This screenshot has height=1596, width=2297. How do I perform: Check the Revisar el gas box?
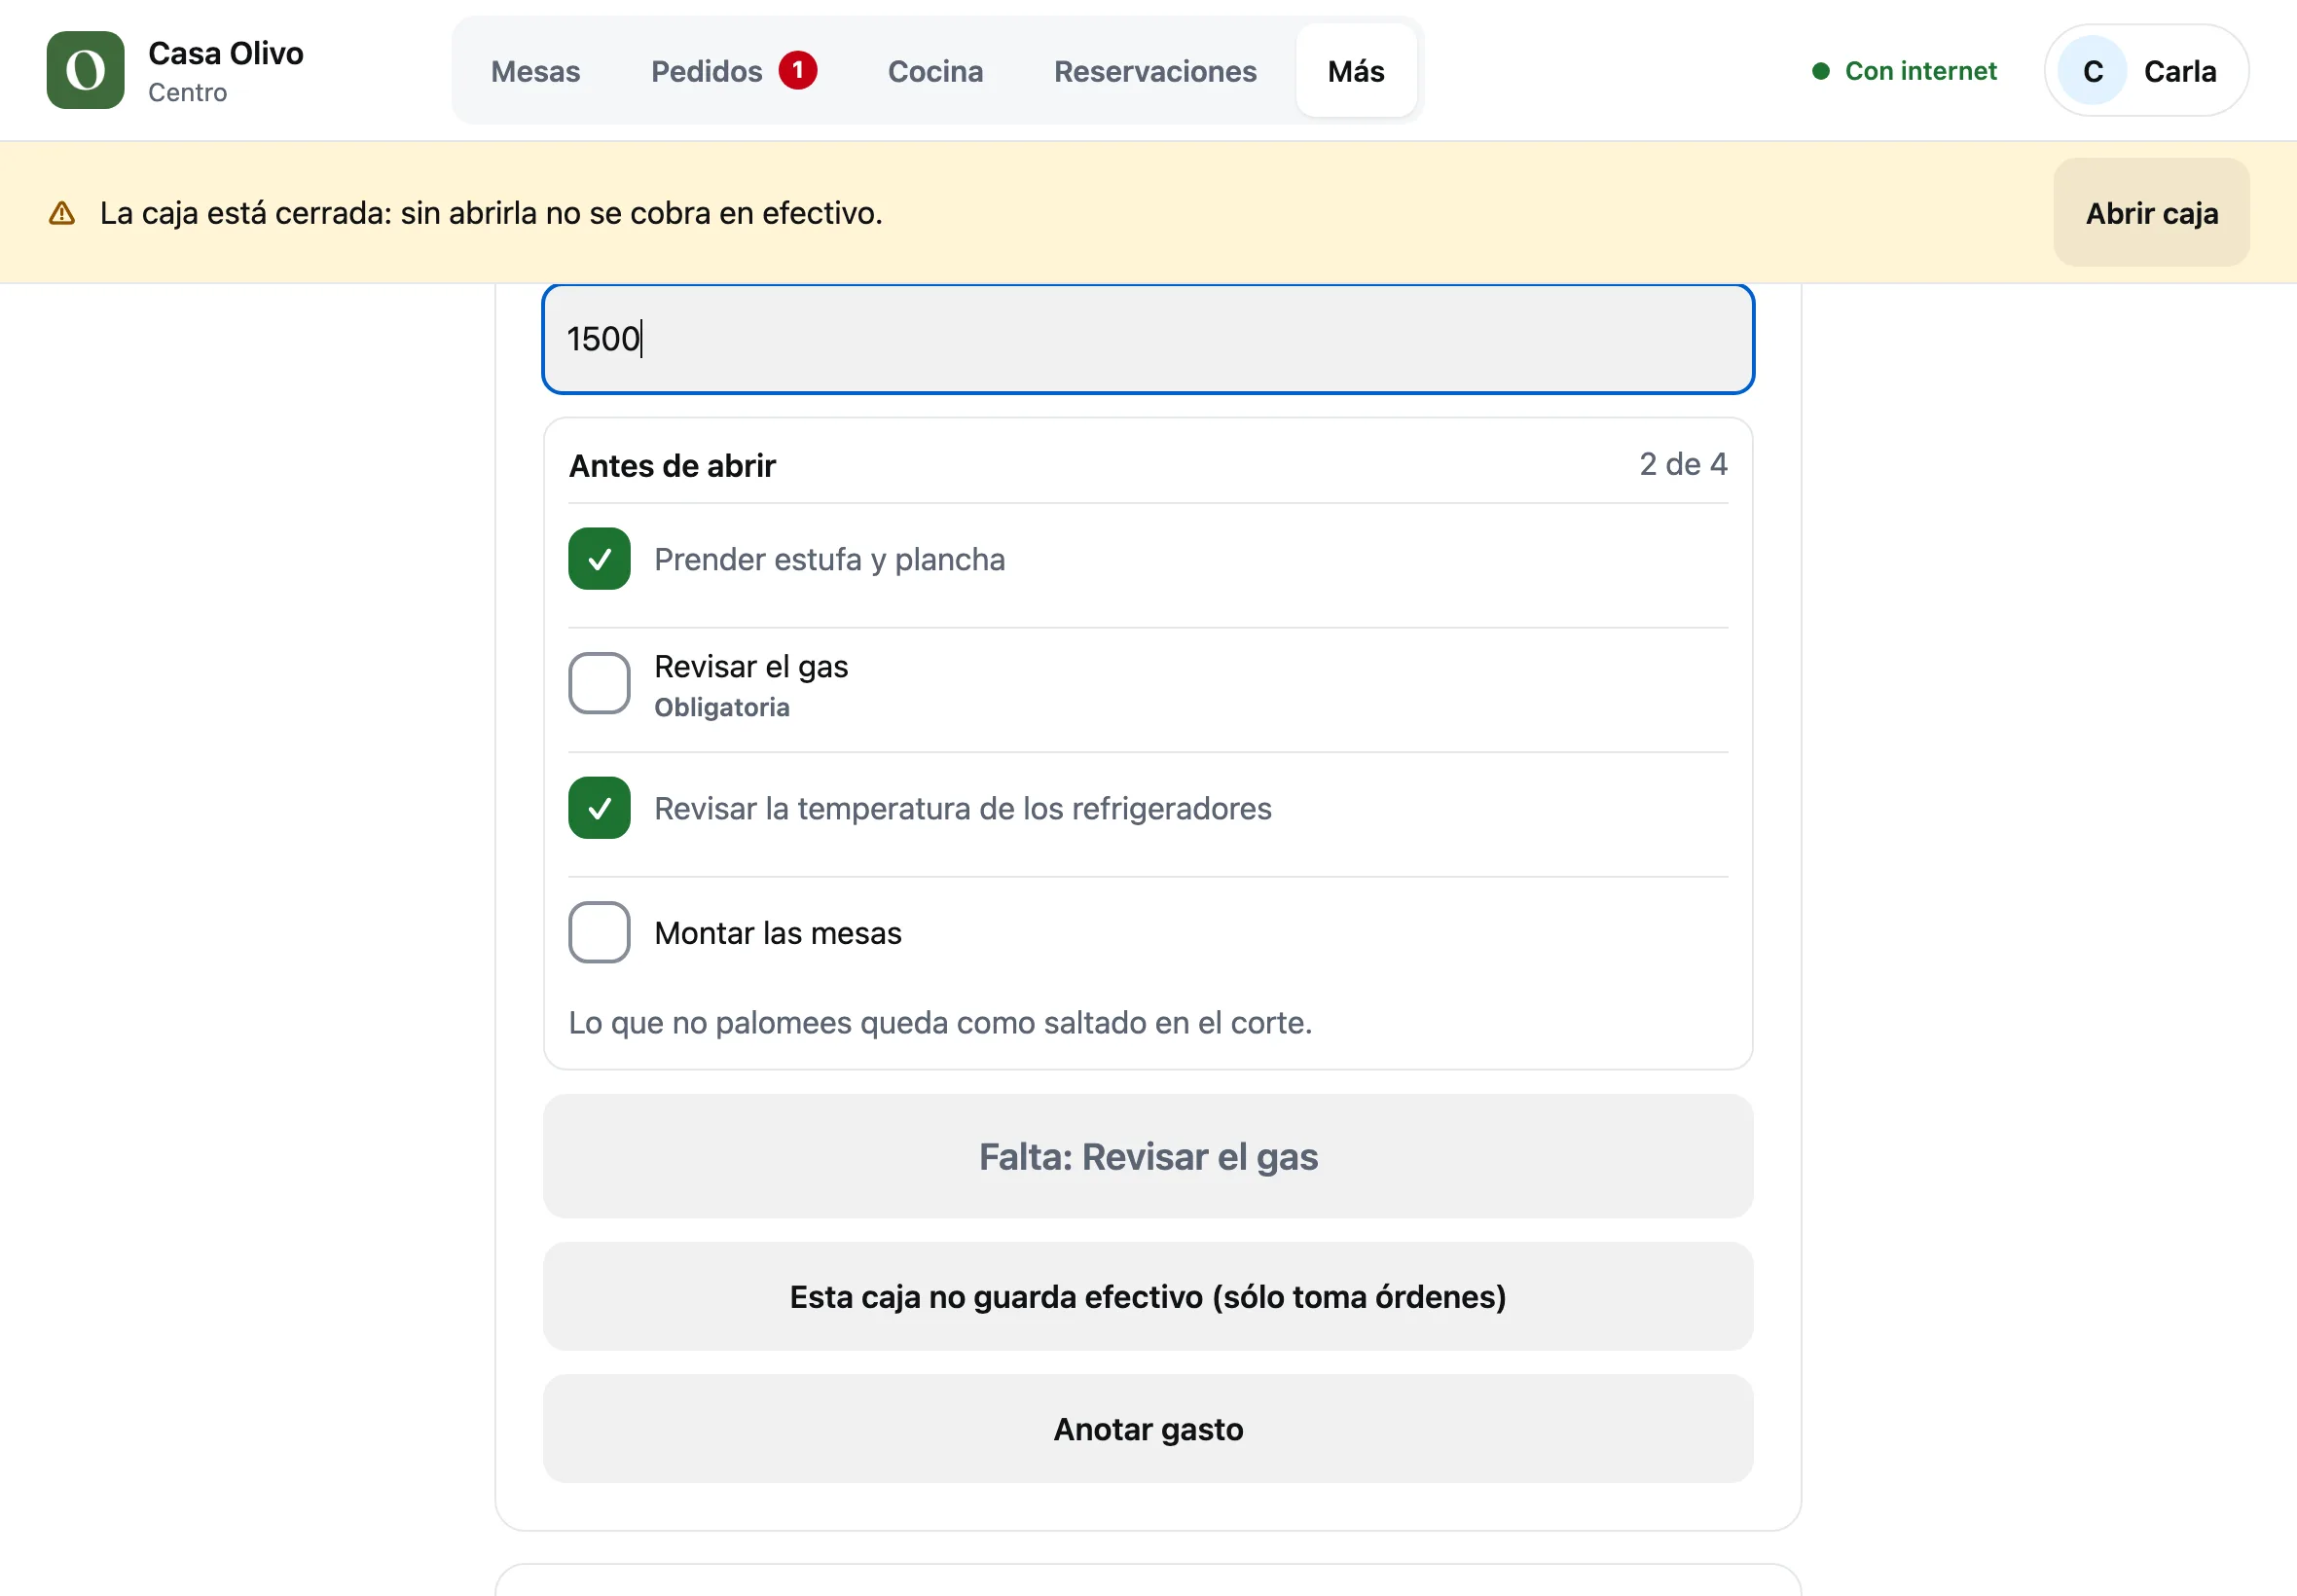(599, 684)
